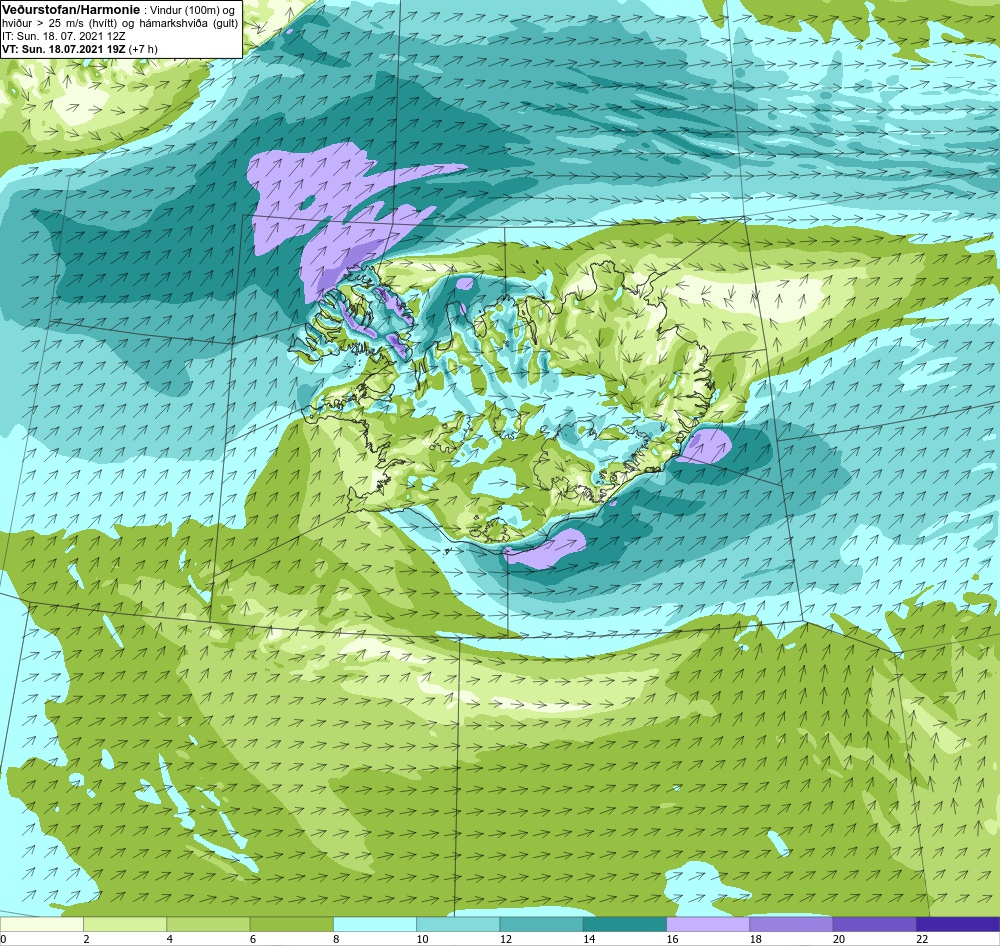Click the dark teal 14–16 m/s legend swatch
Image resolution: width=1000 pixels, height=946 pixels.
point(625,924)
